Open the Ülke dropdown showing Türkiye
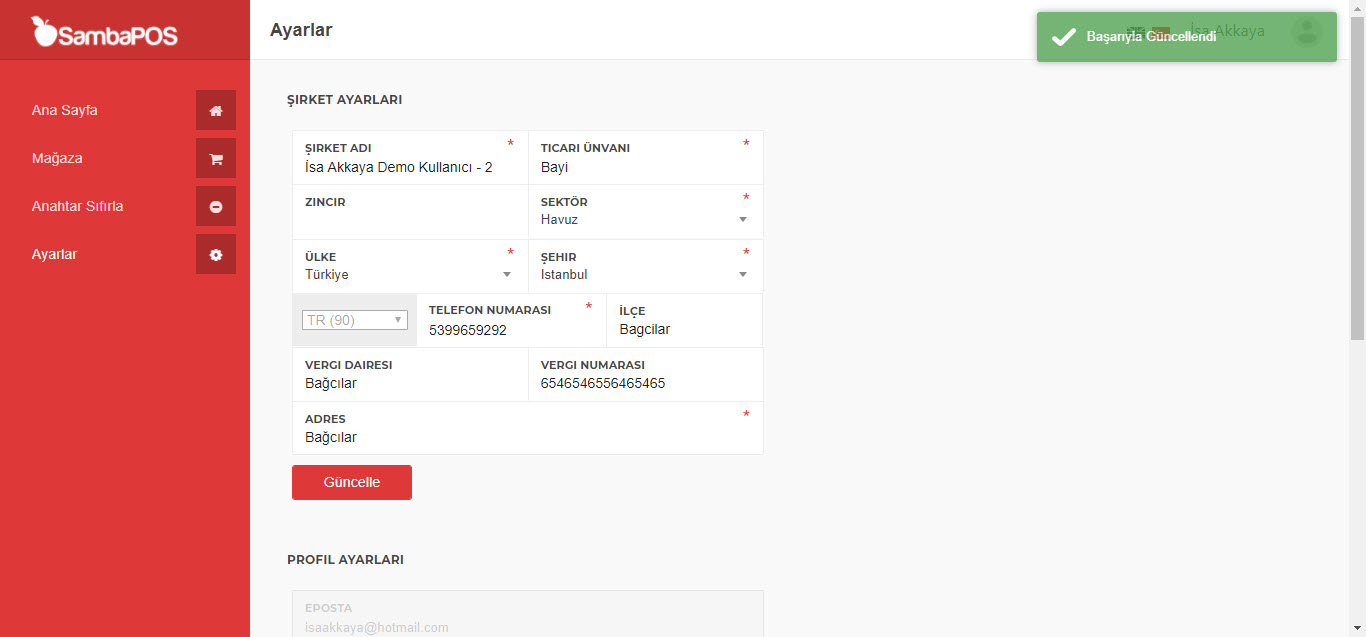 click(x=409, y=274)
